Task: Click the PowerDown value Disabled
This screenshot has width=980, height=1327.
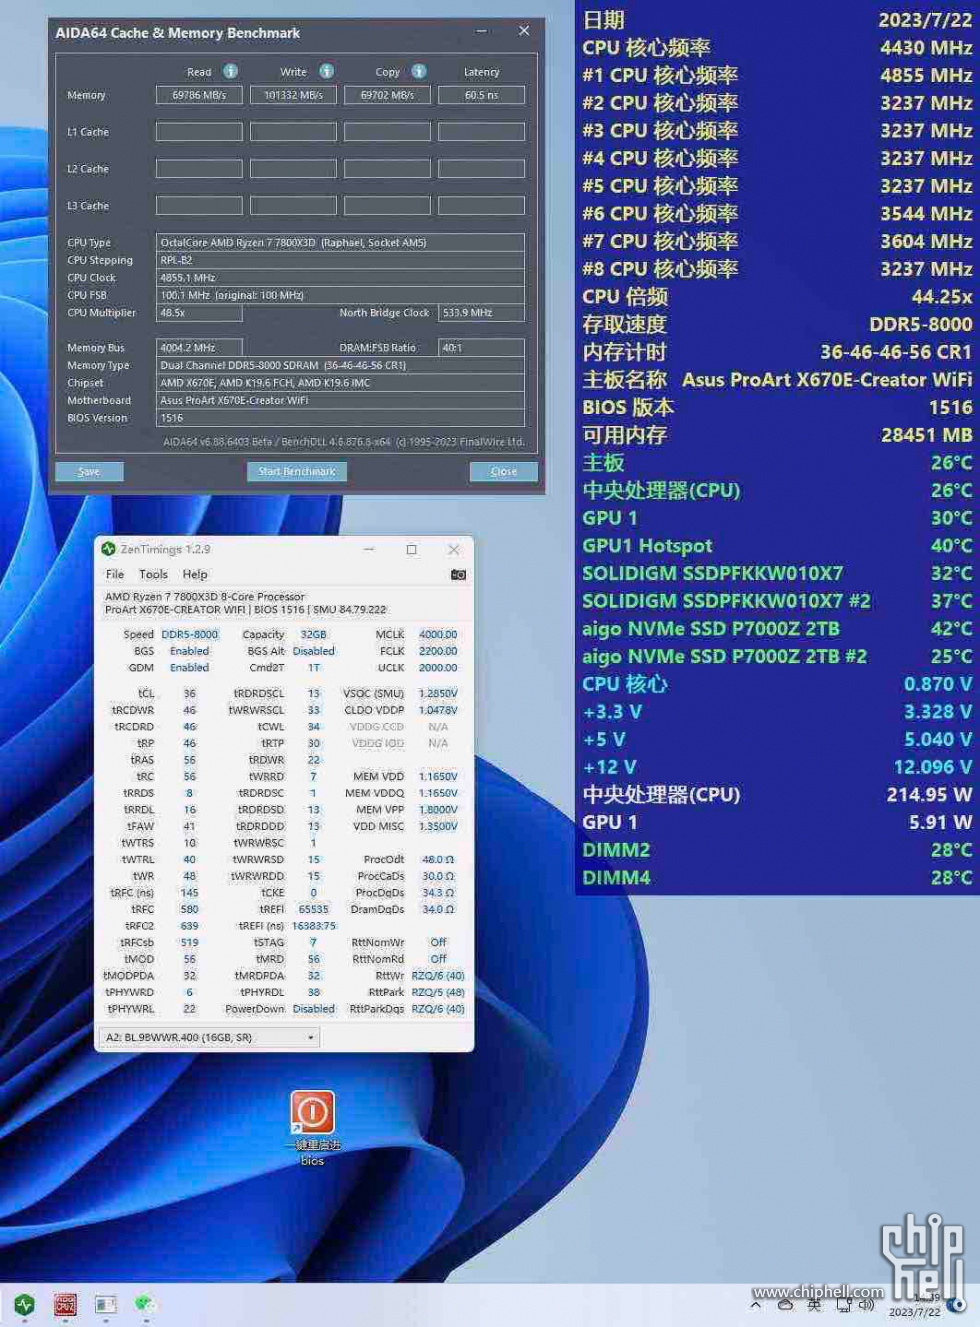Action: (x=314, y=1009)
